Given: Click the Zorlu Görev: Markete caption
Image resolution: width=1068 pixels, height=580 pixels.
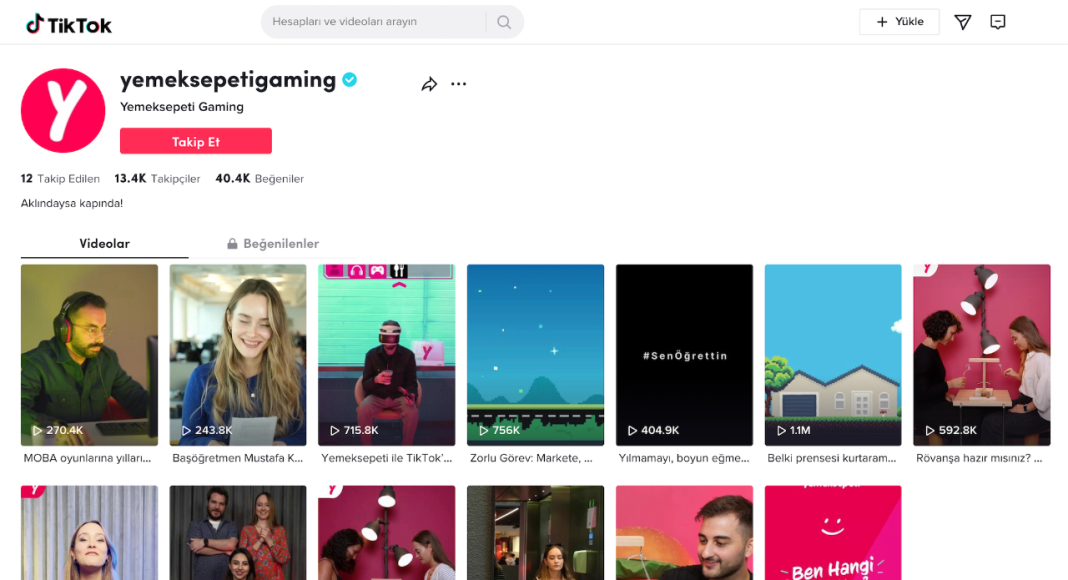Looking at the screenshot, I should click(x=531, y=458).
